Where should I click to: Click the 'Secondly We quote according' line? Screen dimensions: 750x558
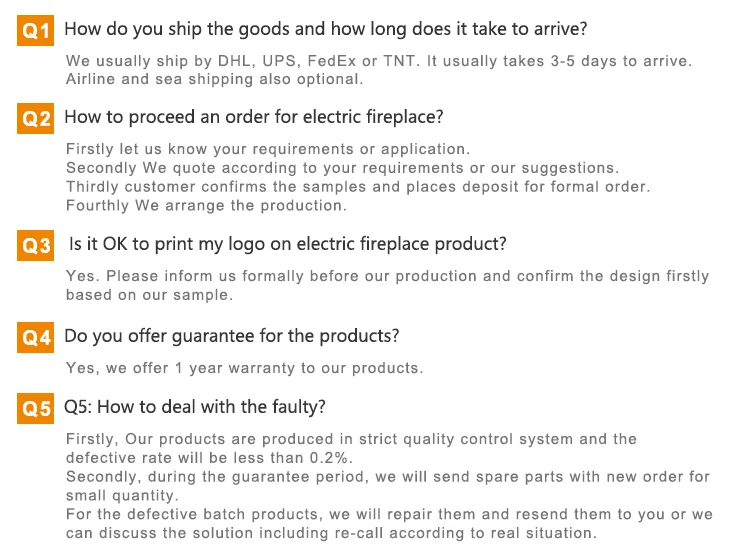tap(342, 168)
